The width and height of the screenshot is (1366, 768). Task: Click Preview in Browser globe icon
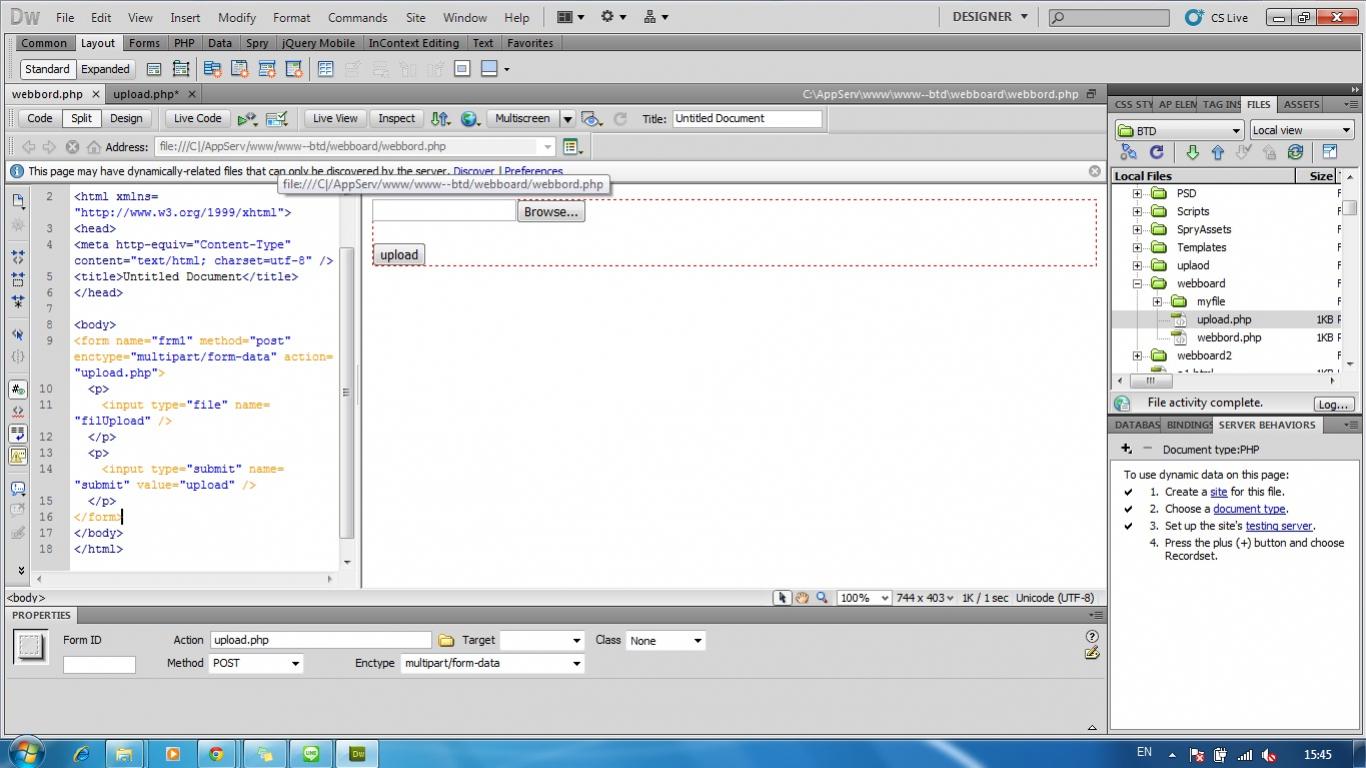point(470,118)
